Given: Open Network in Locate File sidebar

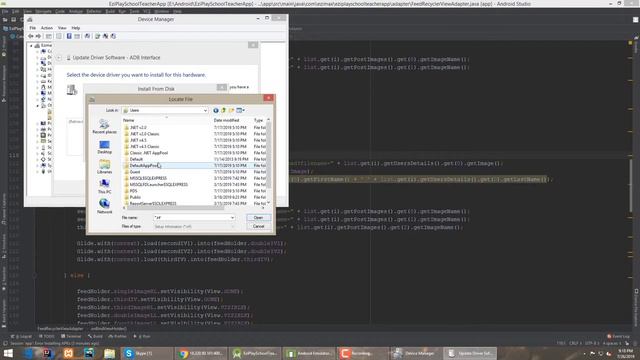Looking at the screenshot, I should point(104,207).
